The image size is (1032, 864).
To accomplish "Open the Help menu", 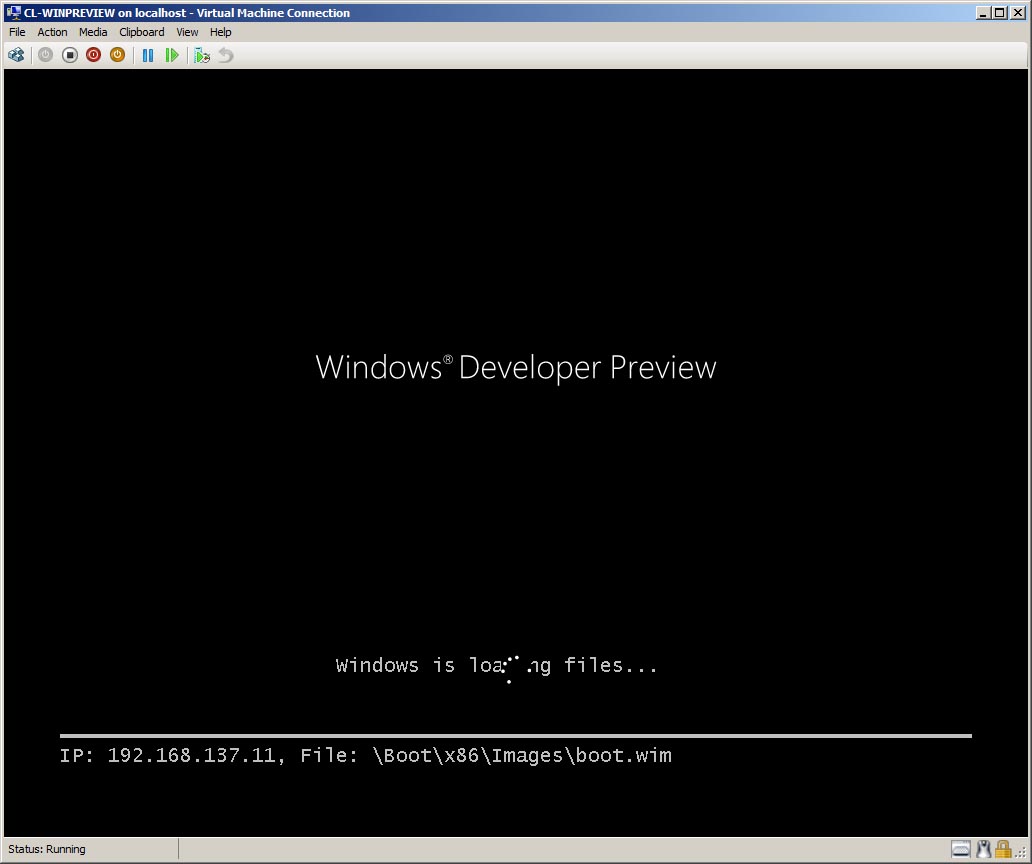I will click(x=221, y=32).
